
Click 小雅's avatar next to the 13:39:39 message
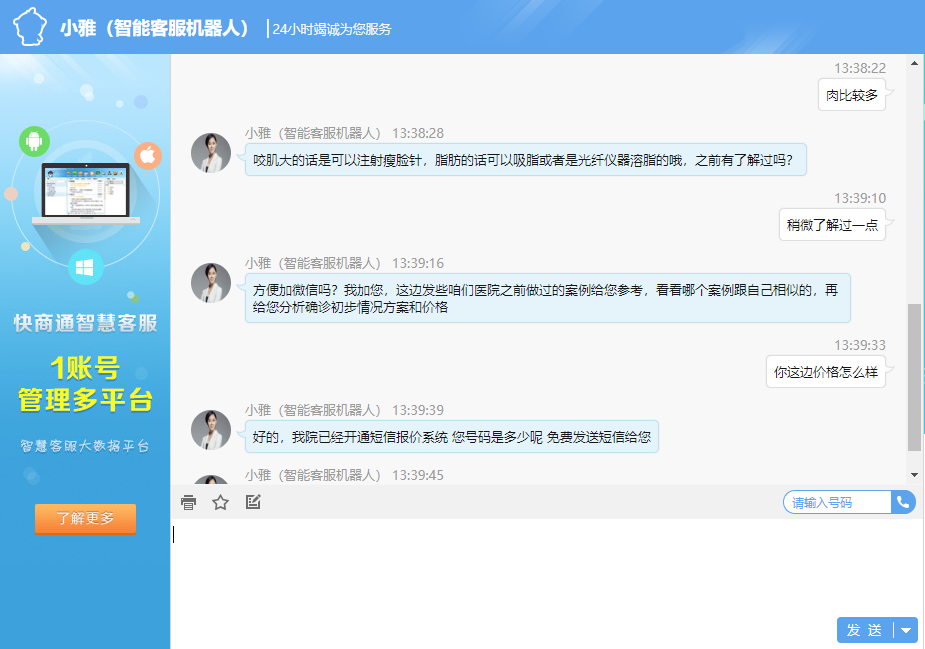tap(211, 430)
